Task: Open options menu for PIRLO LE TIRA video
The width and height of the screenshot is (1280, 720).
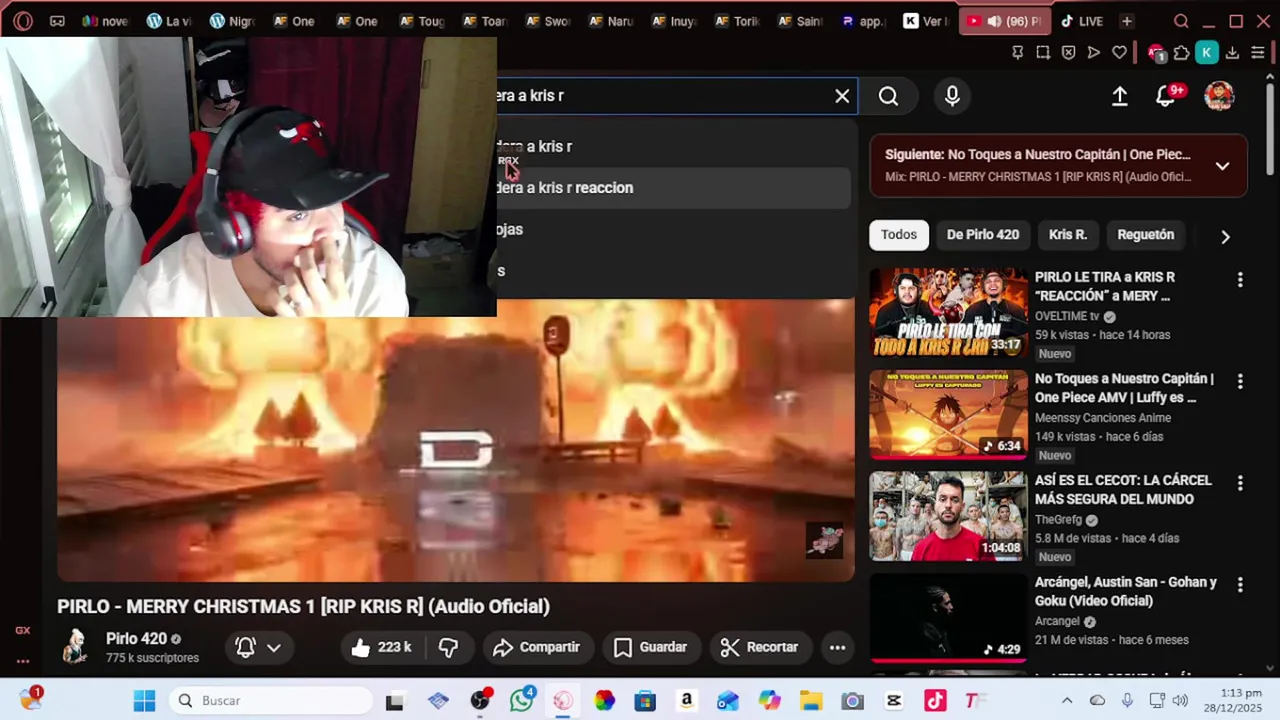Action: pyautogui.click(x=1240, y=280)
